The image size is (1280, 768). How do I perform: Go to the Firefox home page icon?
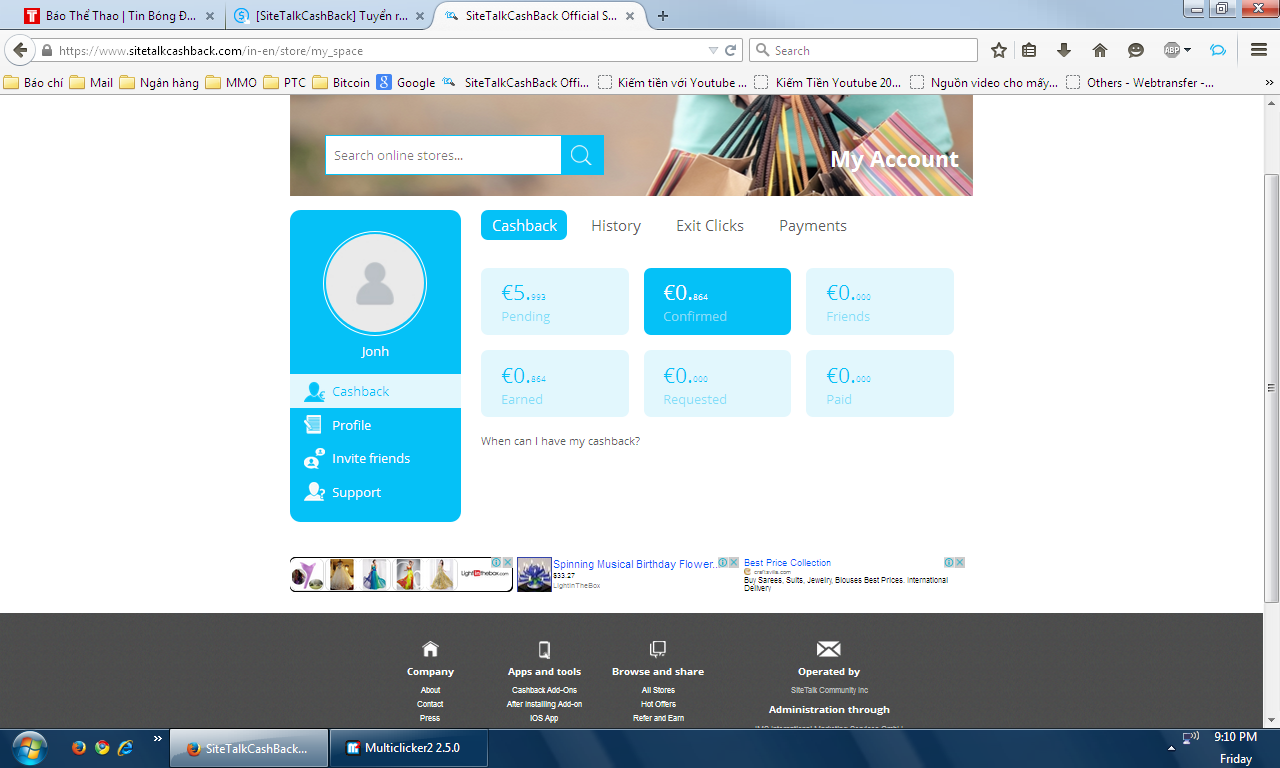coord(1100,50)
